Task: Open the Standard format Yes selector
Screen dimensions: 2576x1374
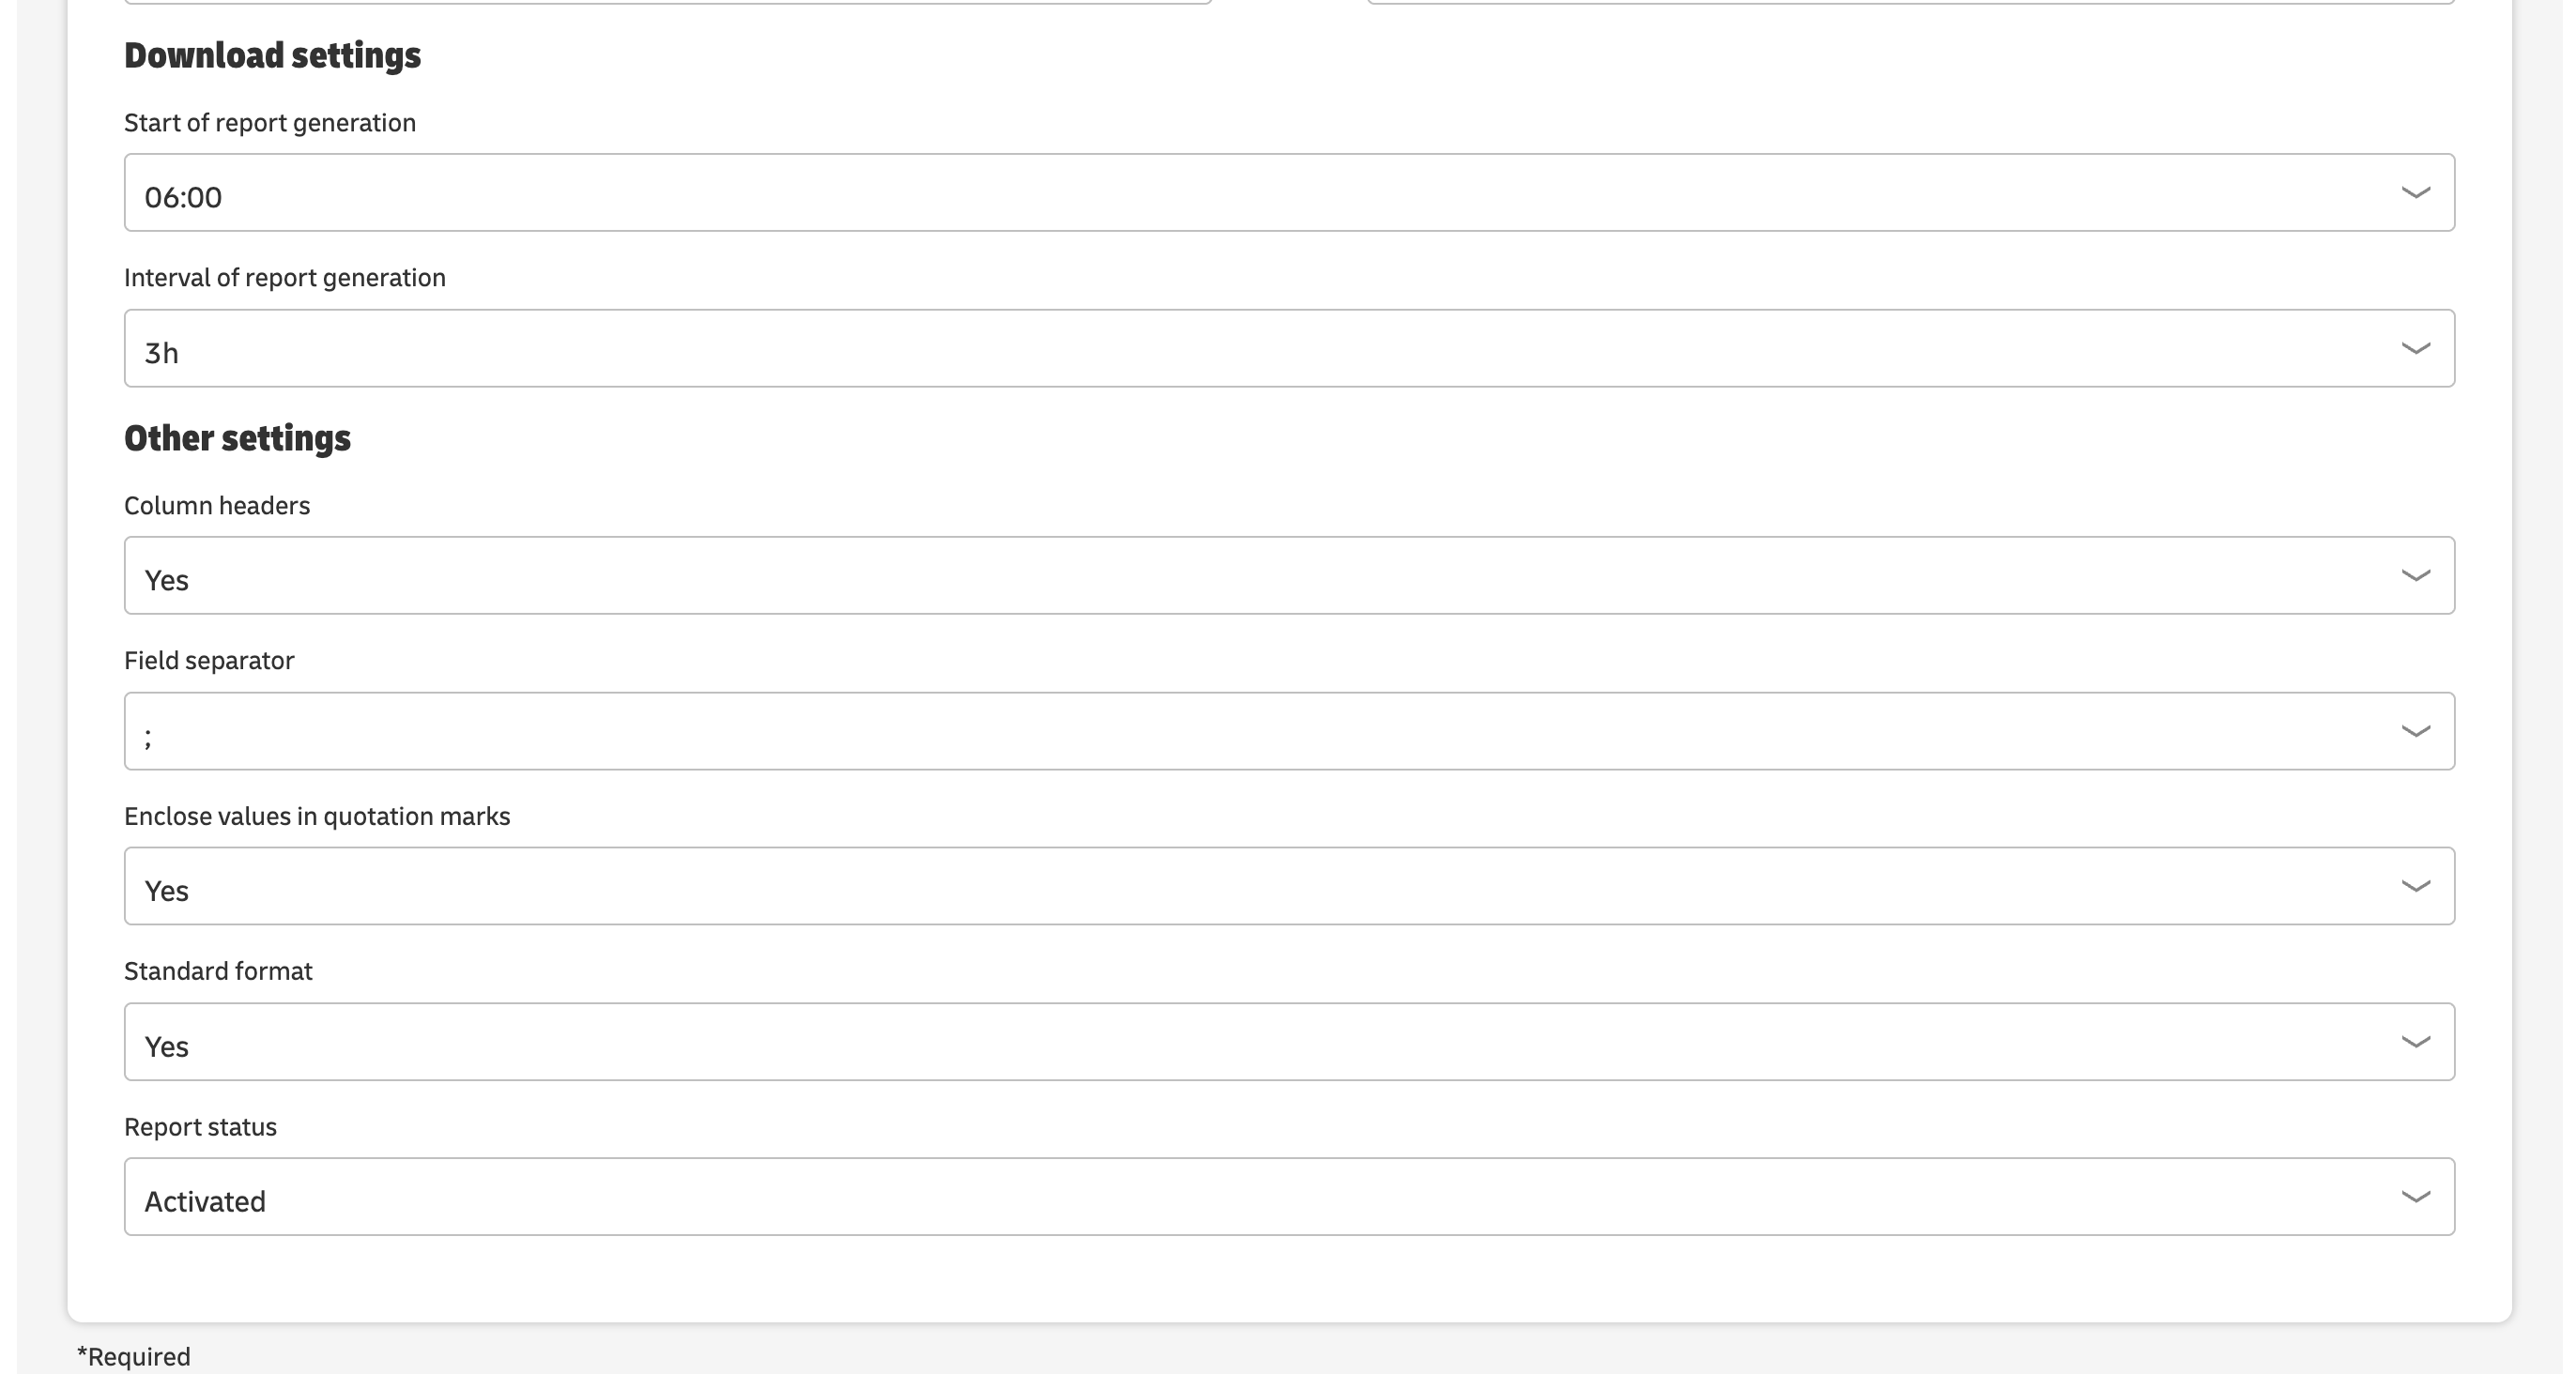Action: (1289, 1042)
